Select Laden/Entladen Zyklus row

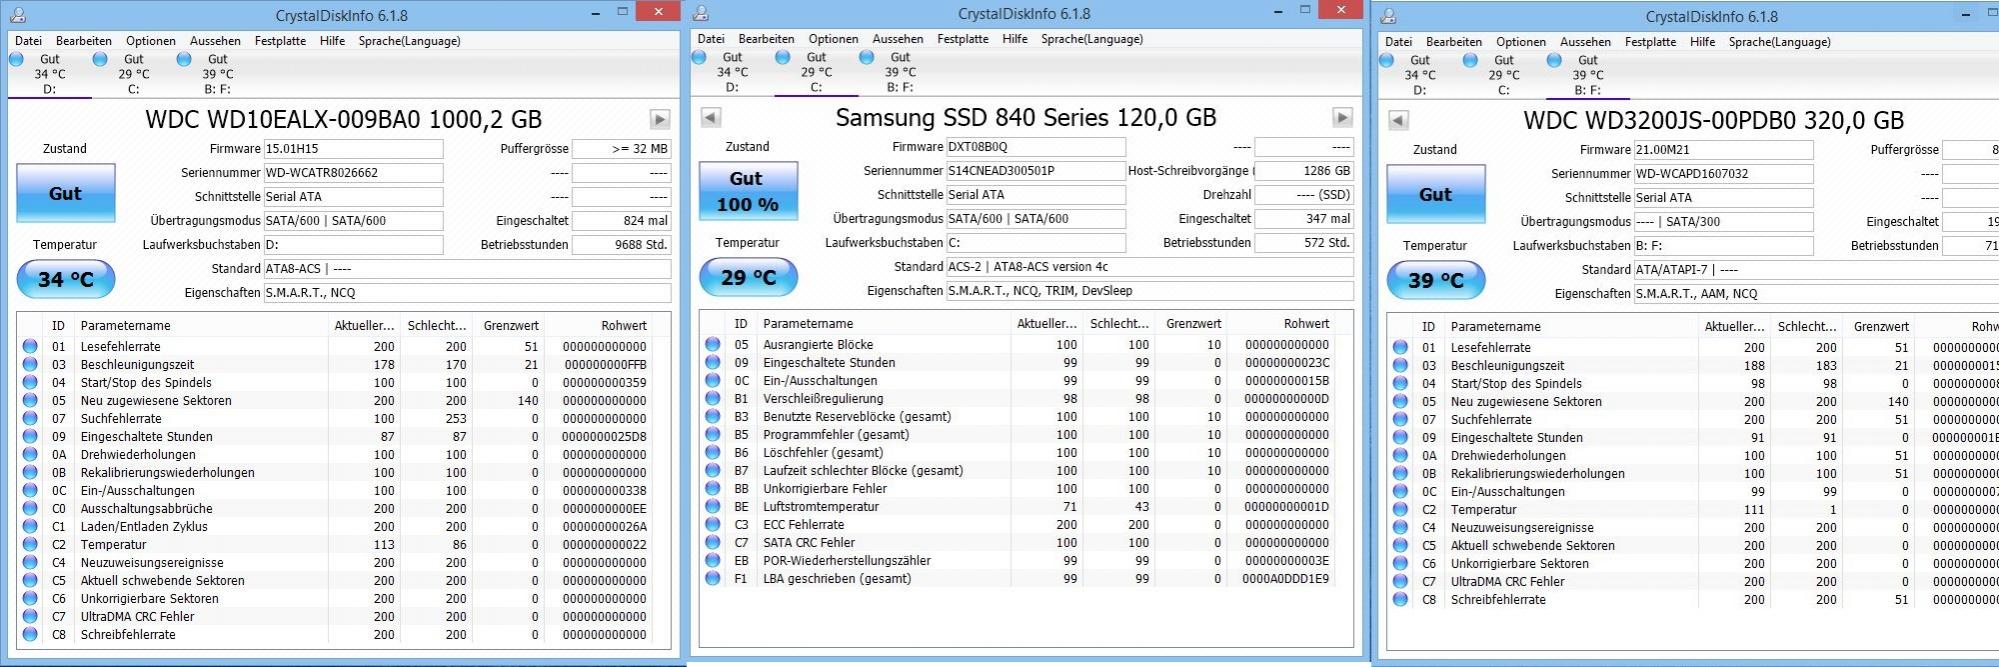click(335, 527)
